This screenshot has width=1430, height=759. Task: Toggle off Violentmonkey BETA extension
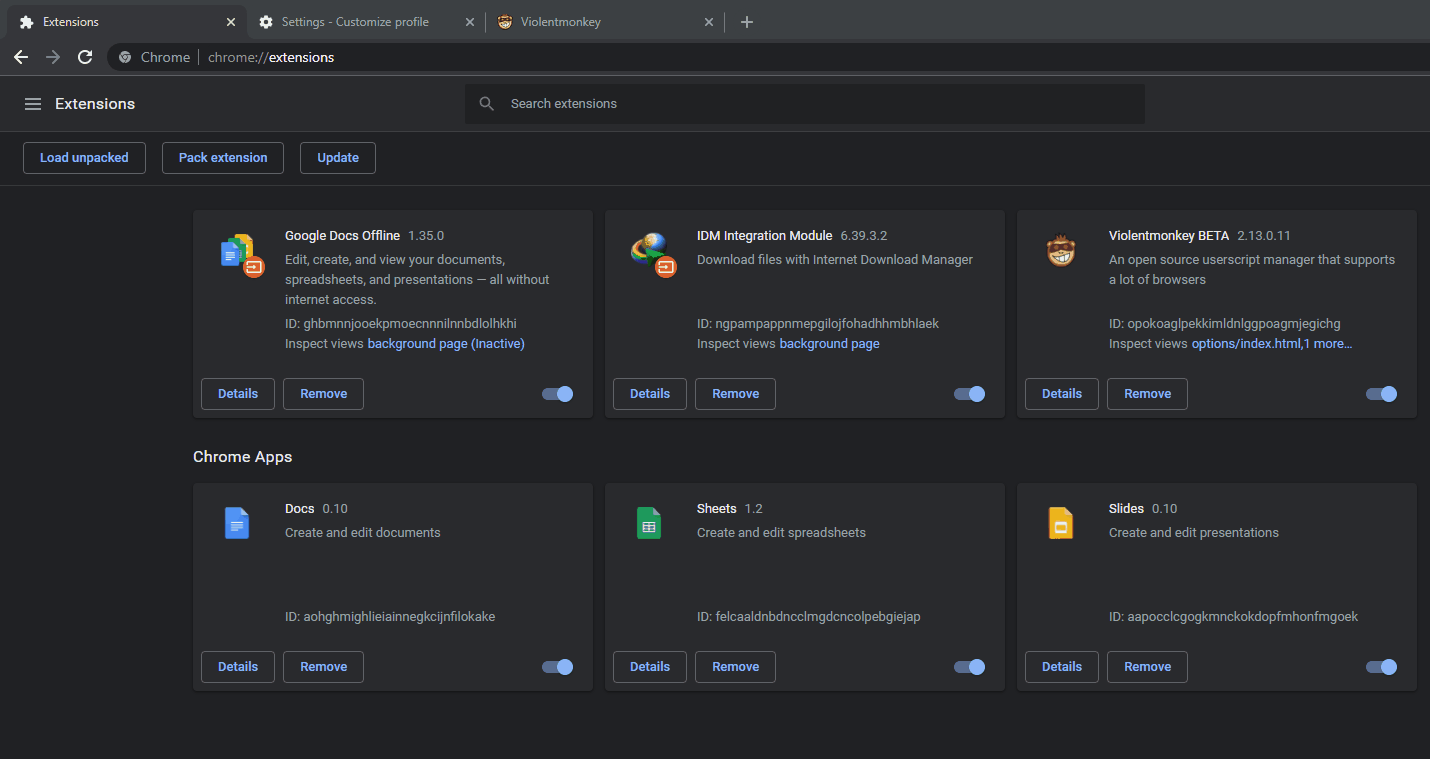click(1382, 394)
